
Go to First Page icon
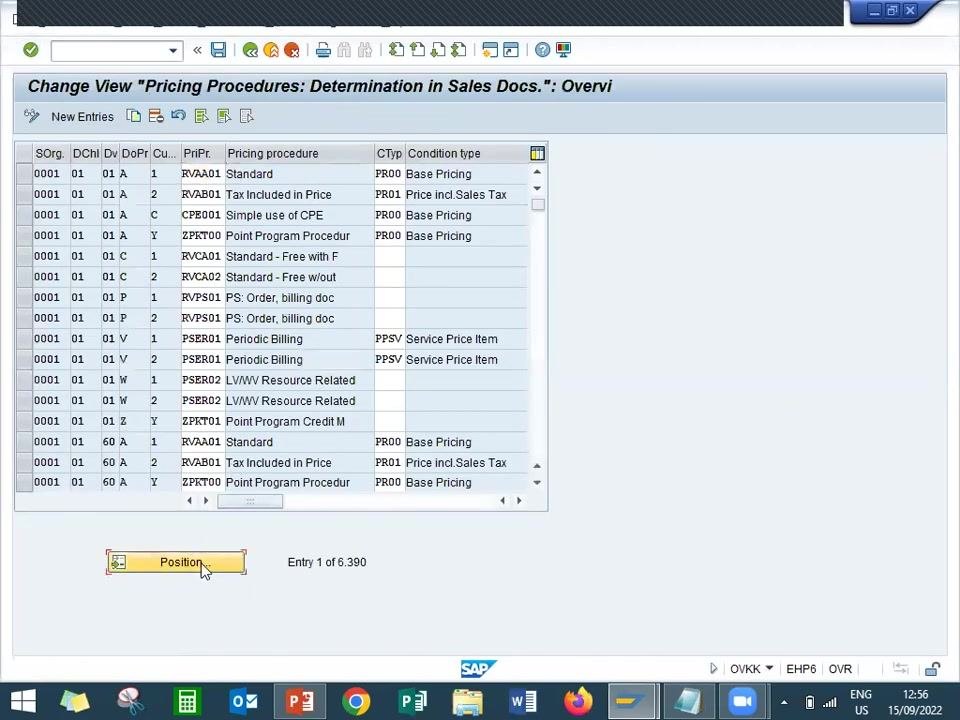pos(397,50)
